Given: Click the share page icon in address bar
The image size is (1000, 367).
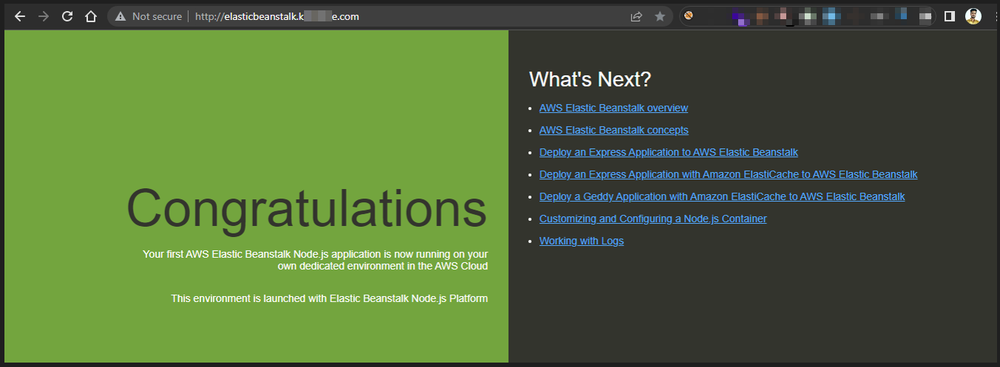Looking at the screenshot, I should [x=636, y=17].
